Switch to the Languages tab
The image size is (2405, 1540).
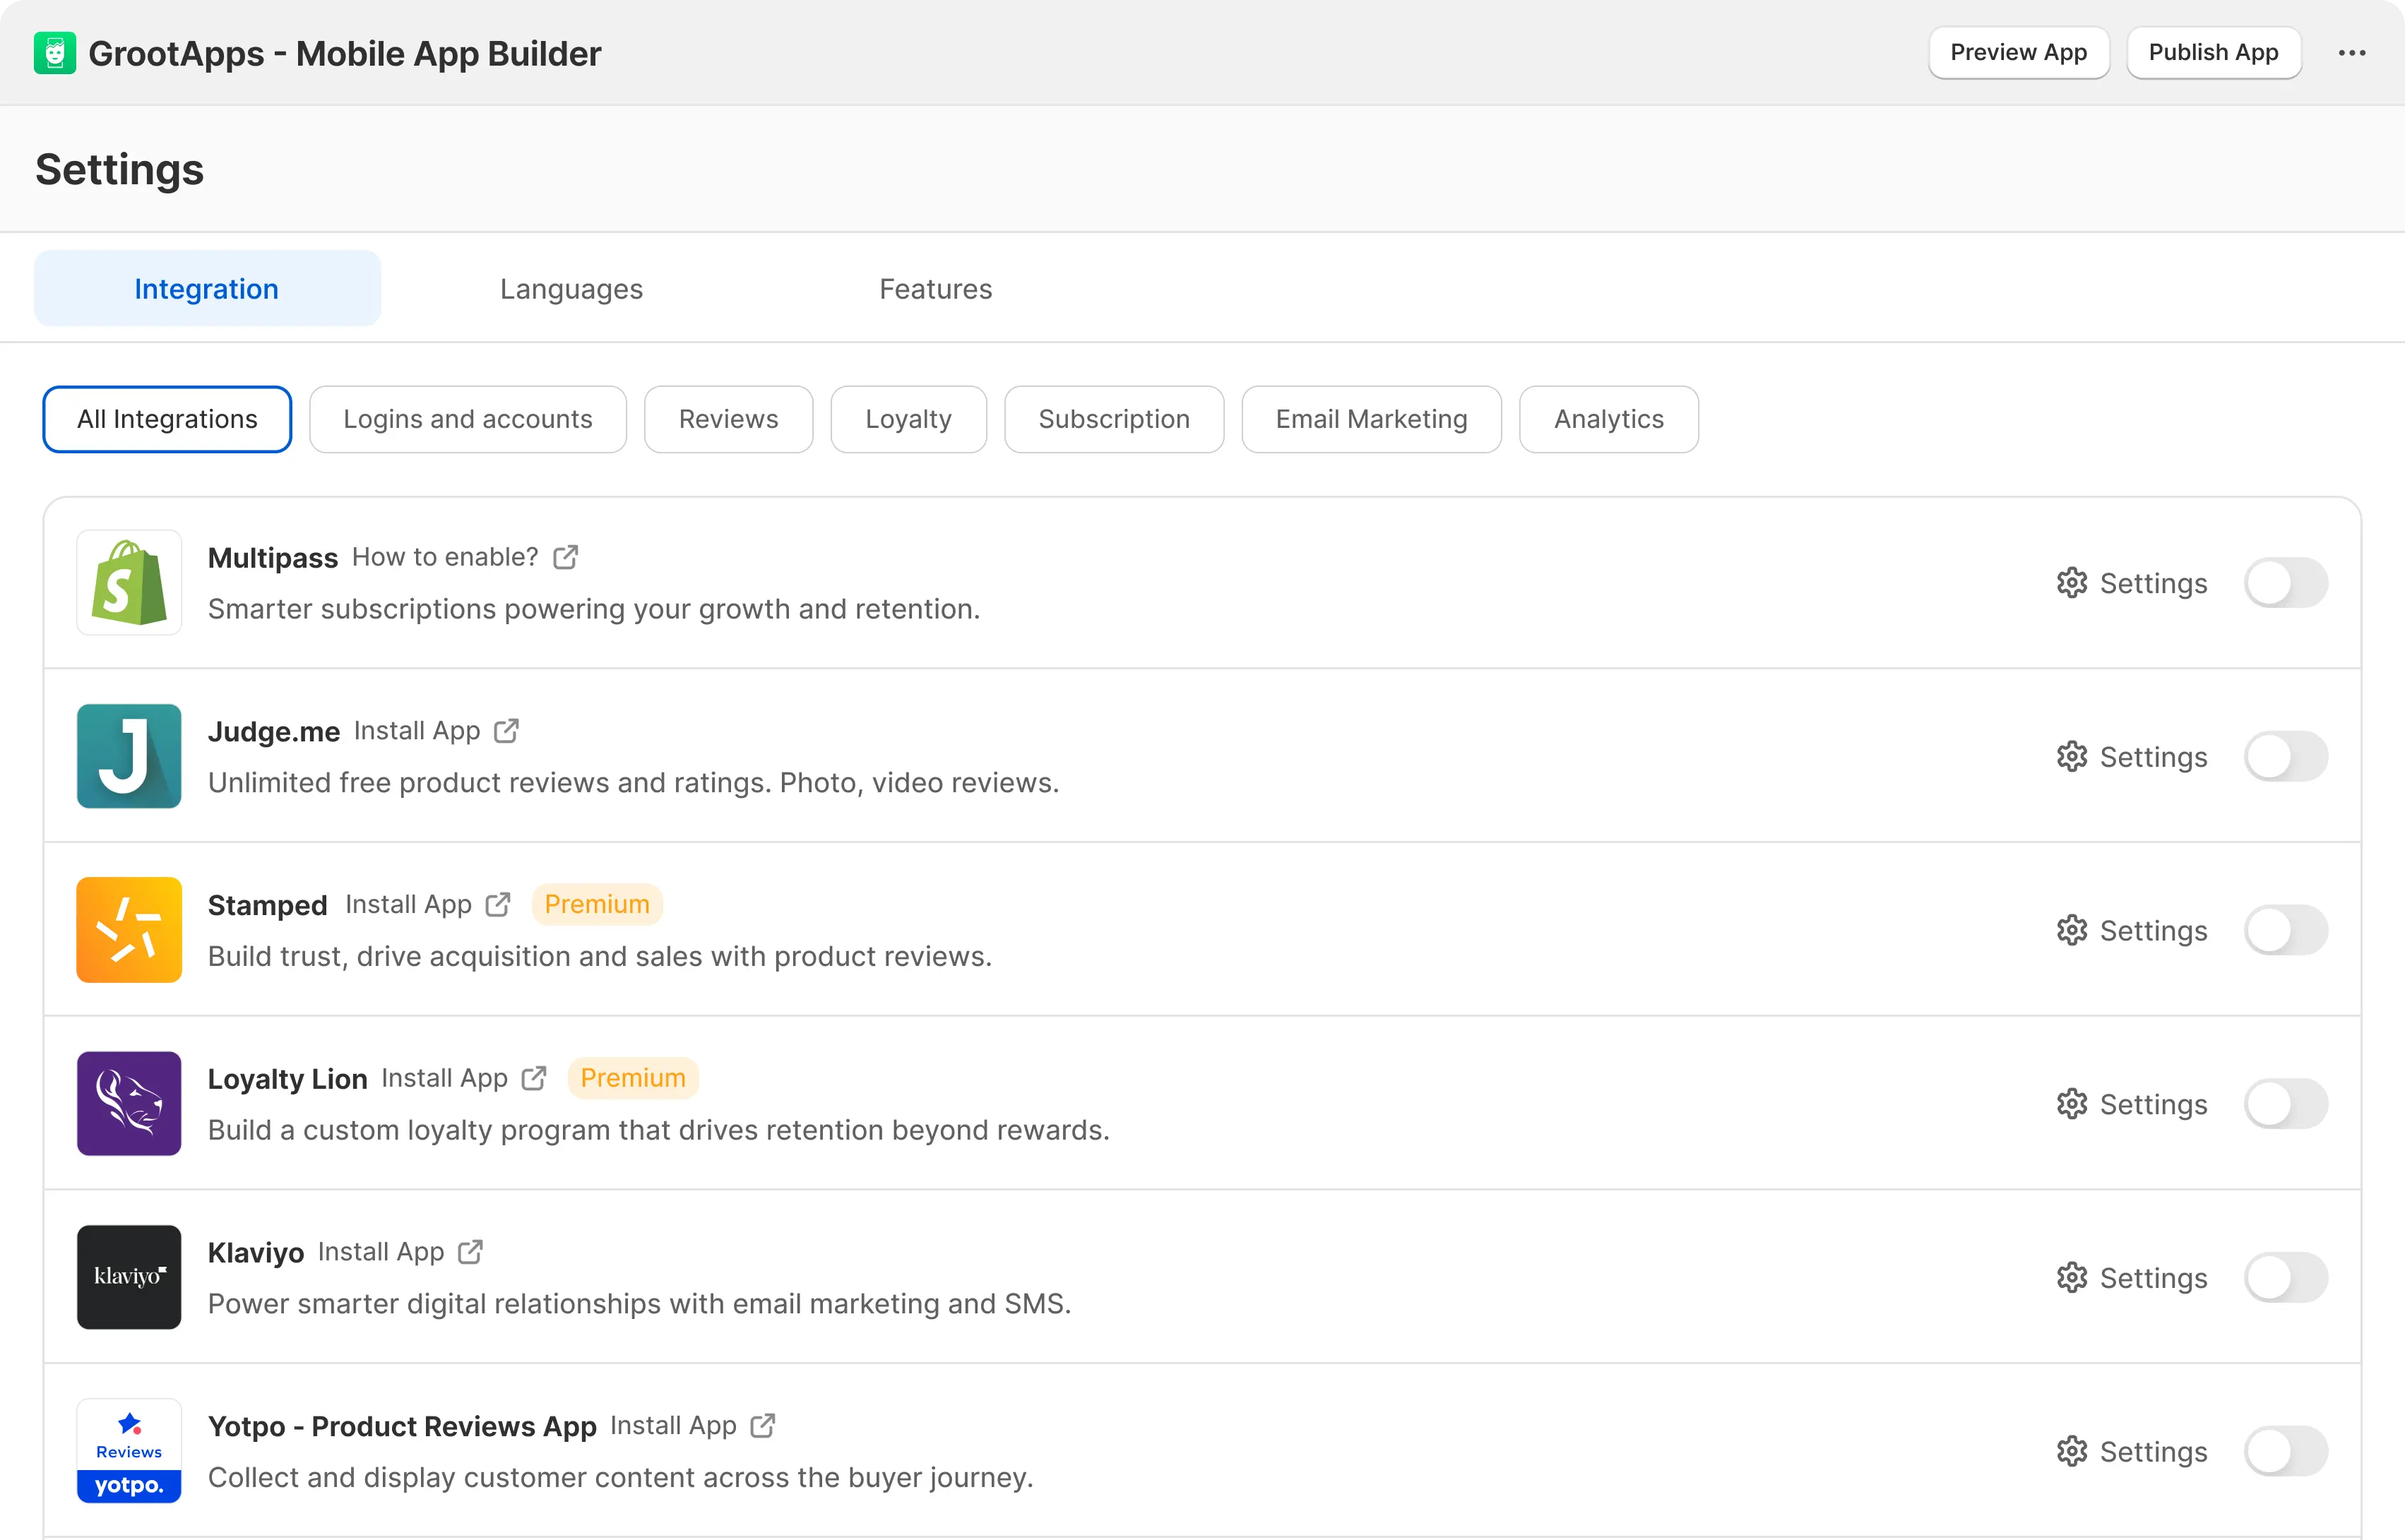571,289
